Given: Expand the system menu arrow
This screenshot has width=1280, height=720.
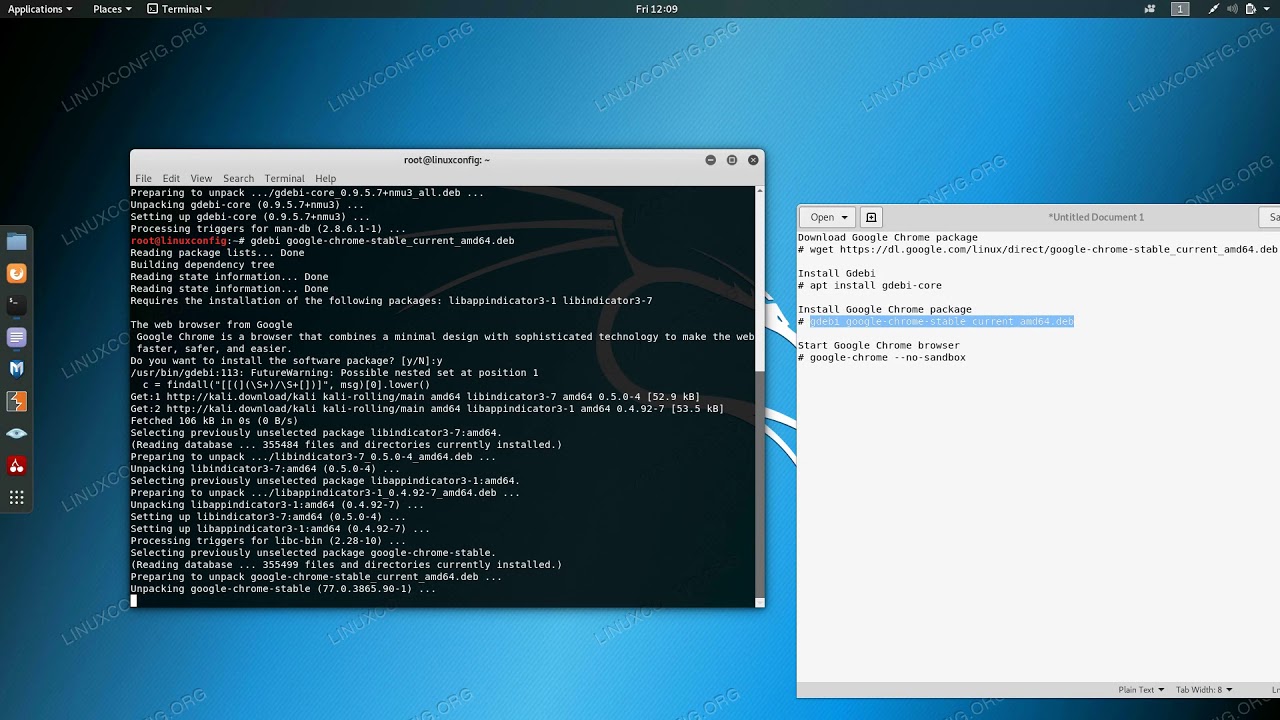Looking at the screenshot, I should click(1266, 9).
